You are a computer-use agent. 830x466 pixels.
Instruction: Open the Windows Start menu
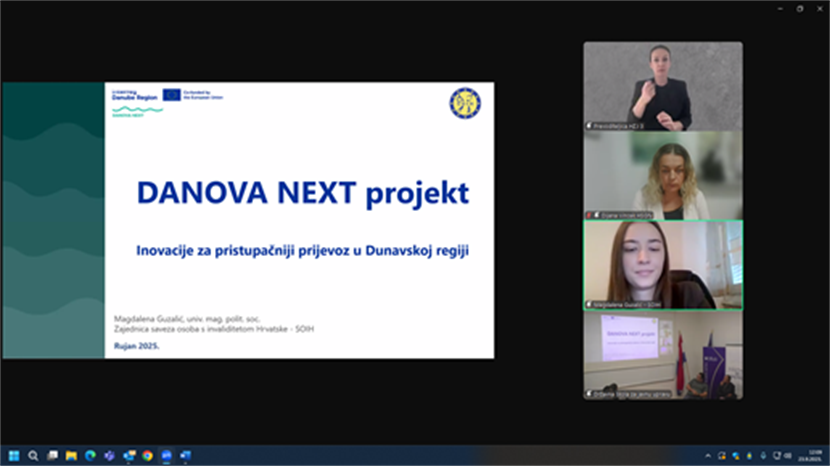point(14,456)
